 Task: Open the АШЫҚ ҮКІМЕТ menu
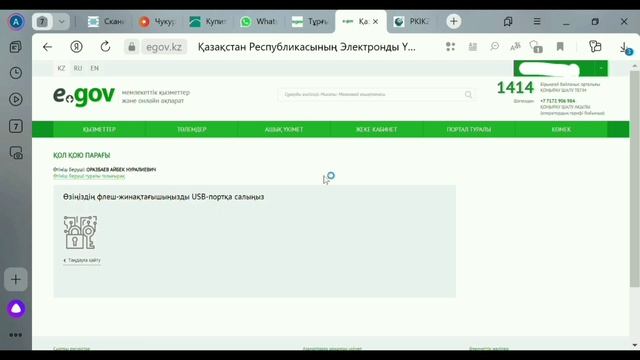coord(284,129)
